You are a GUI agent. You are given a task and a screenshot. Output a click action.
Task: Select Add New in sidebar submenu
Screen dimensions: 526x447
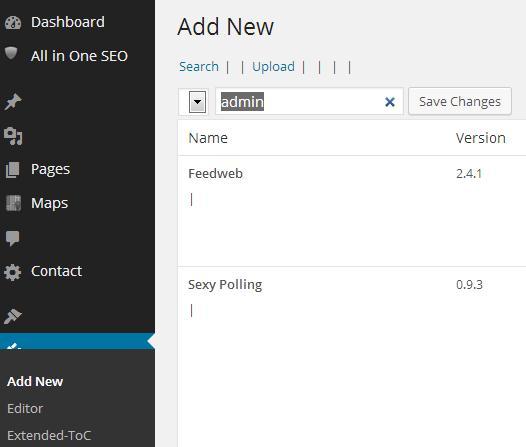pyautogui.click(x=35, y=381)
